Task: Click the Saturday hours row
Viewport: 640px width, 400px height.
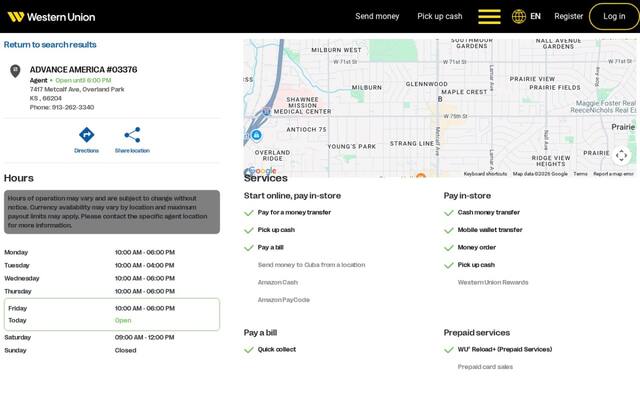Action: [112, 337]
